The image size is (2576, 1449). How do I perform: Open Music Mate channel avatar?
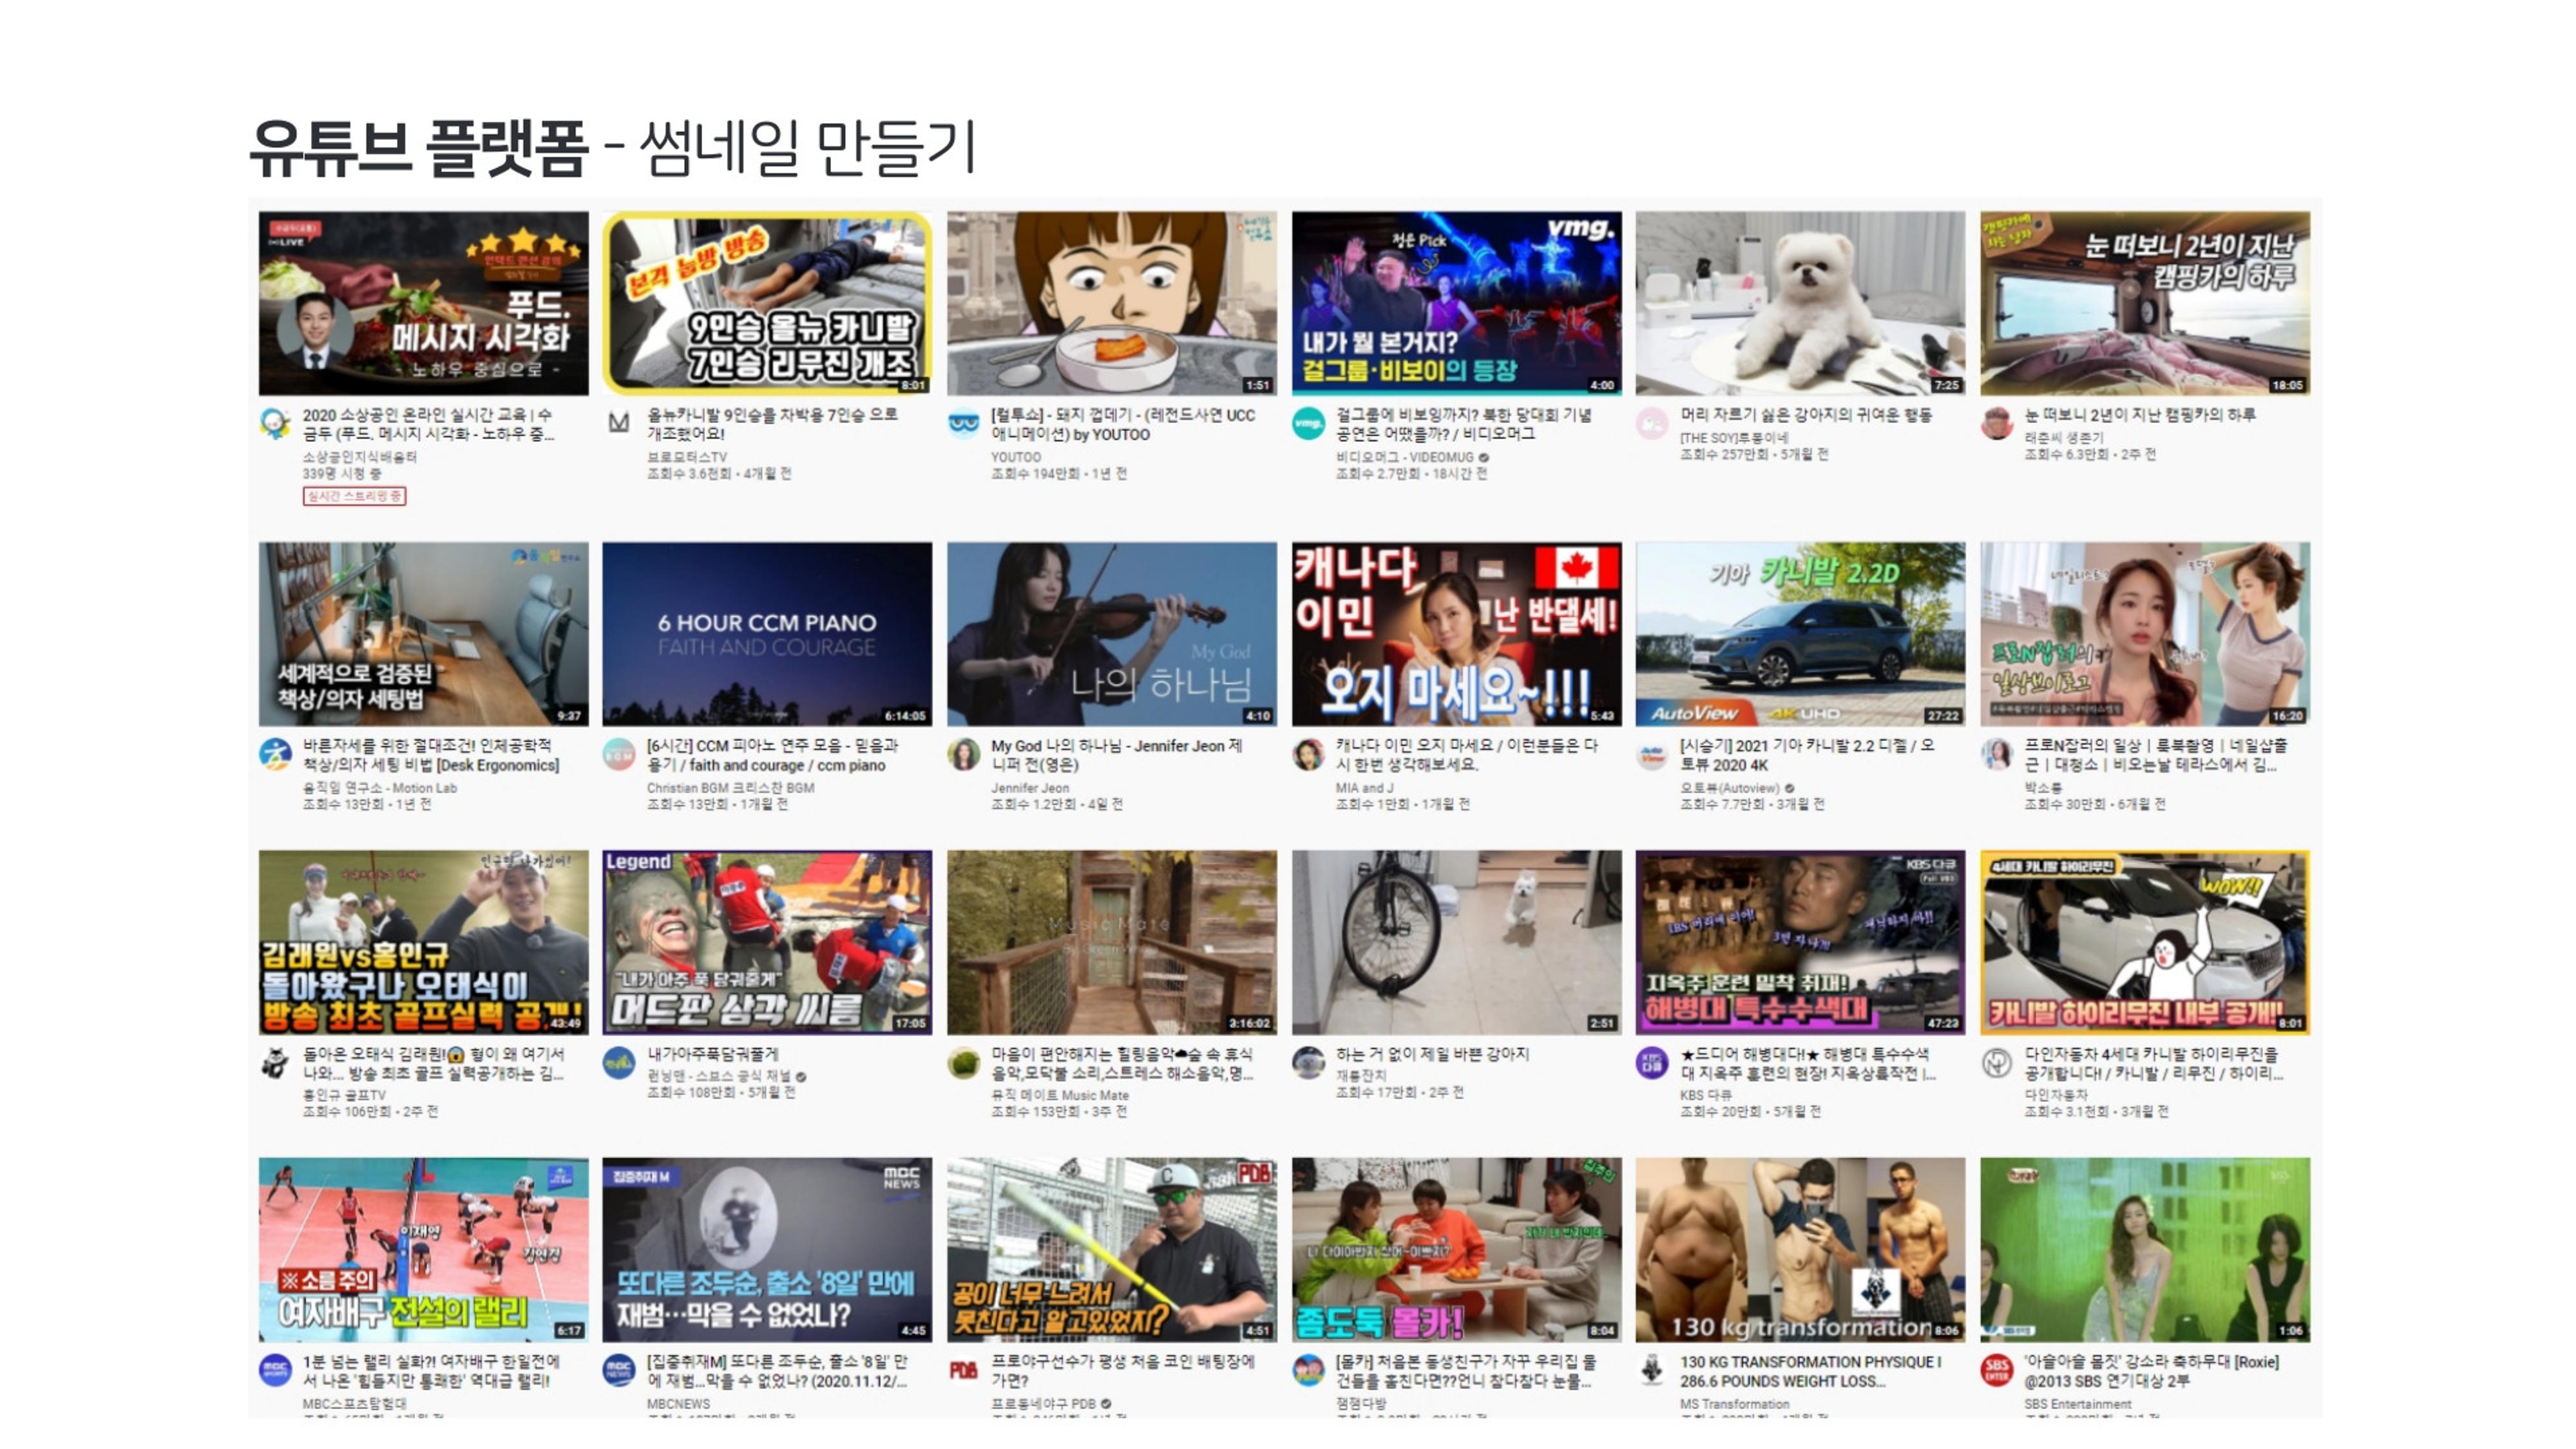[x=963, y=1062]
